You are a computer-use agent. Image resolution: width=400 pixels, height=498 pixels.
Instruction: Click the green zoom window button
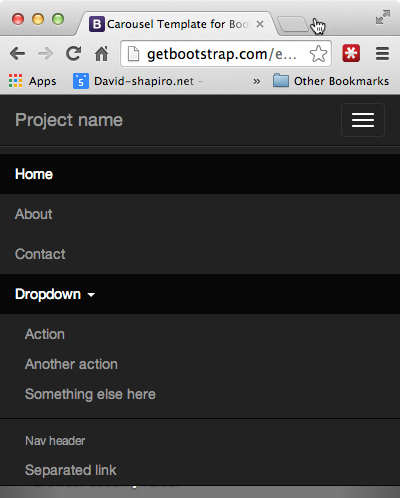58,19
